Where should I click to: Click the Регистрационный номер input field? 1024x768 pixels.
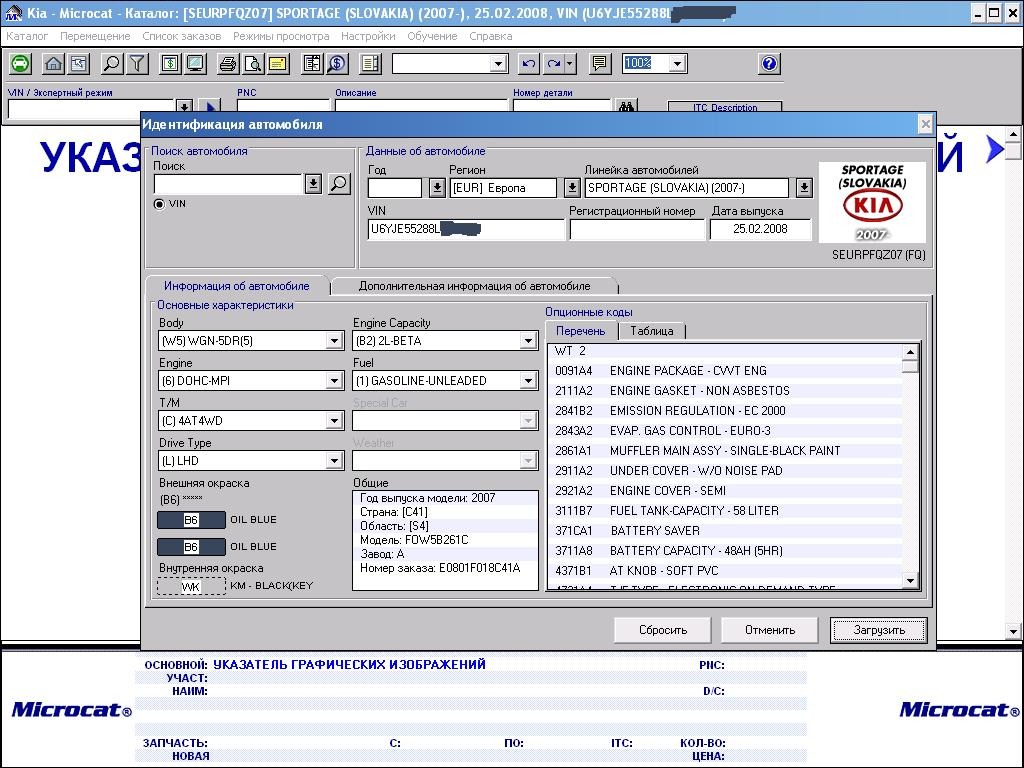tap(637, 229)
